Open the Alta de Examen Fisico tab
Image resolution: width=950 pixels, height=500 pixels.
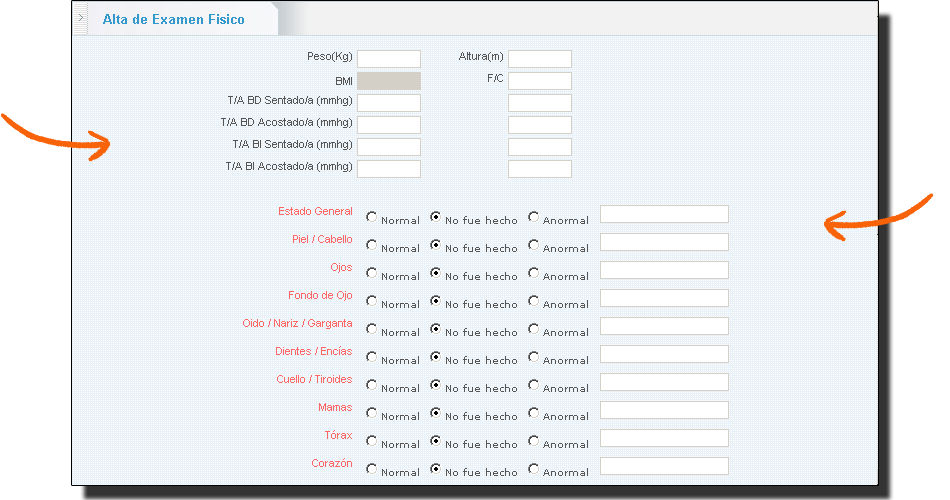coord(173,19)
